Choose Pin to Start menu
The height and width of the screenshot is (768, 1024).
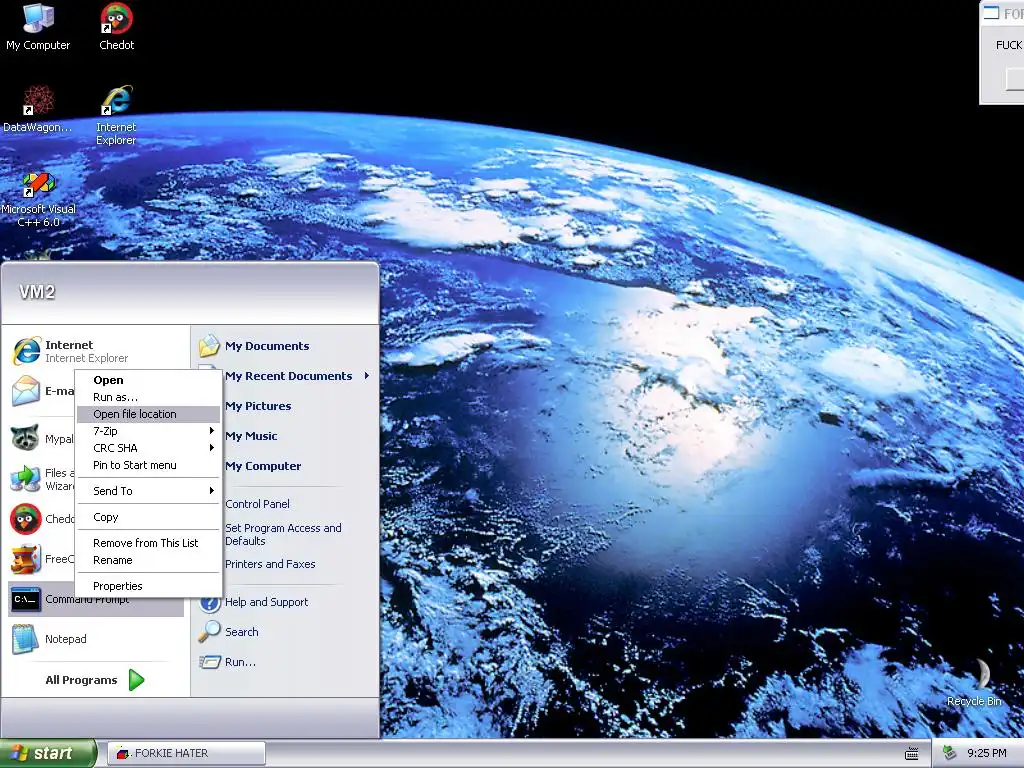point(148,465)
